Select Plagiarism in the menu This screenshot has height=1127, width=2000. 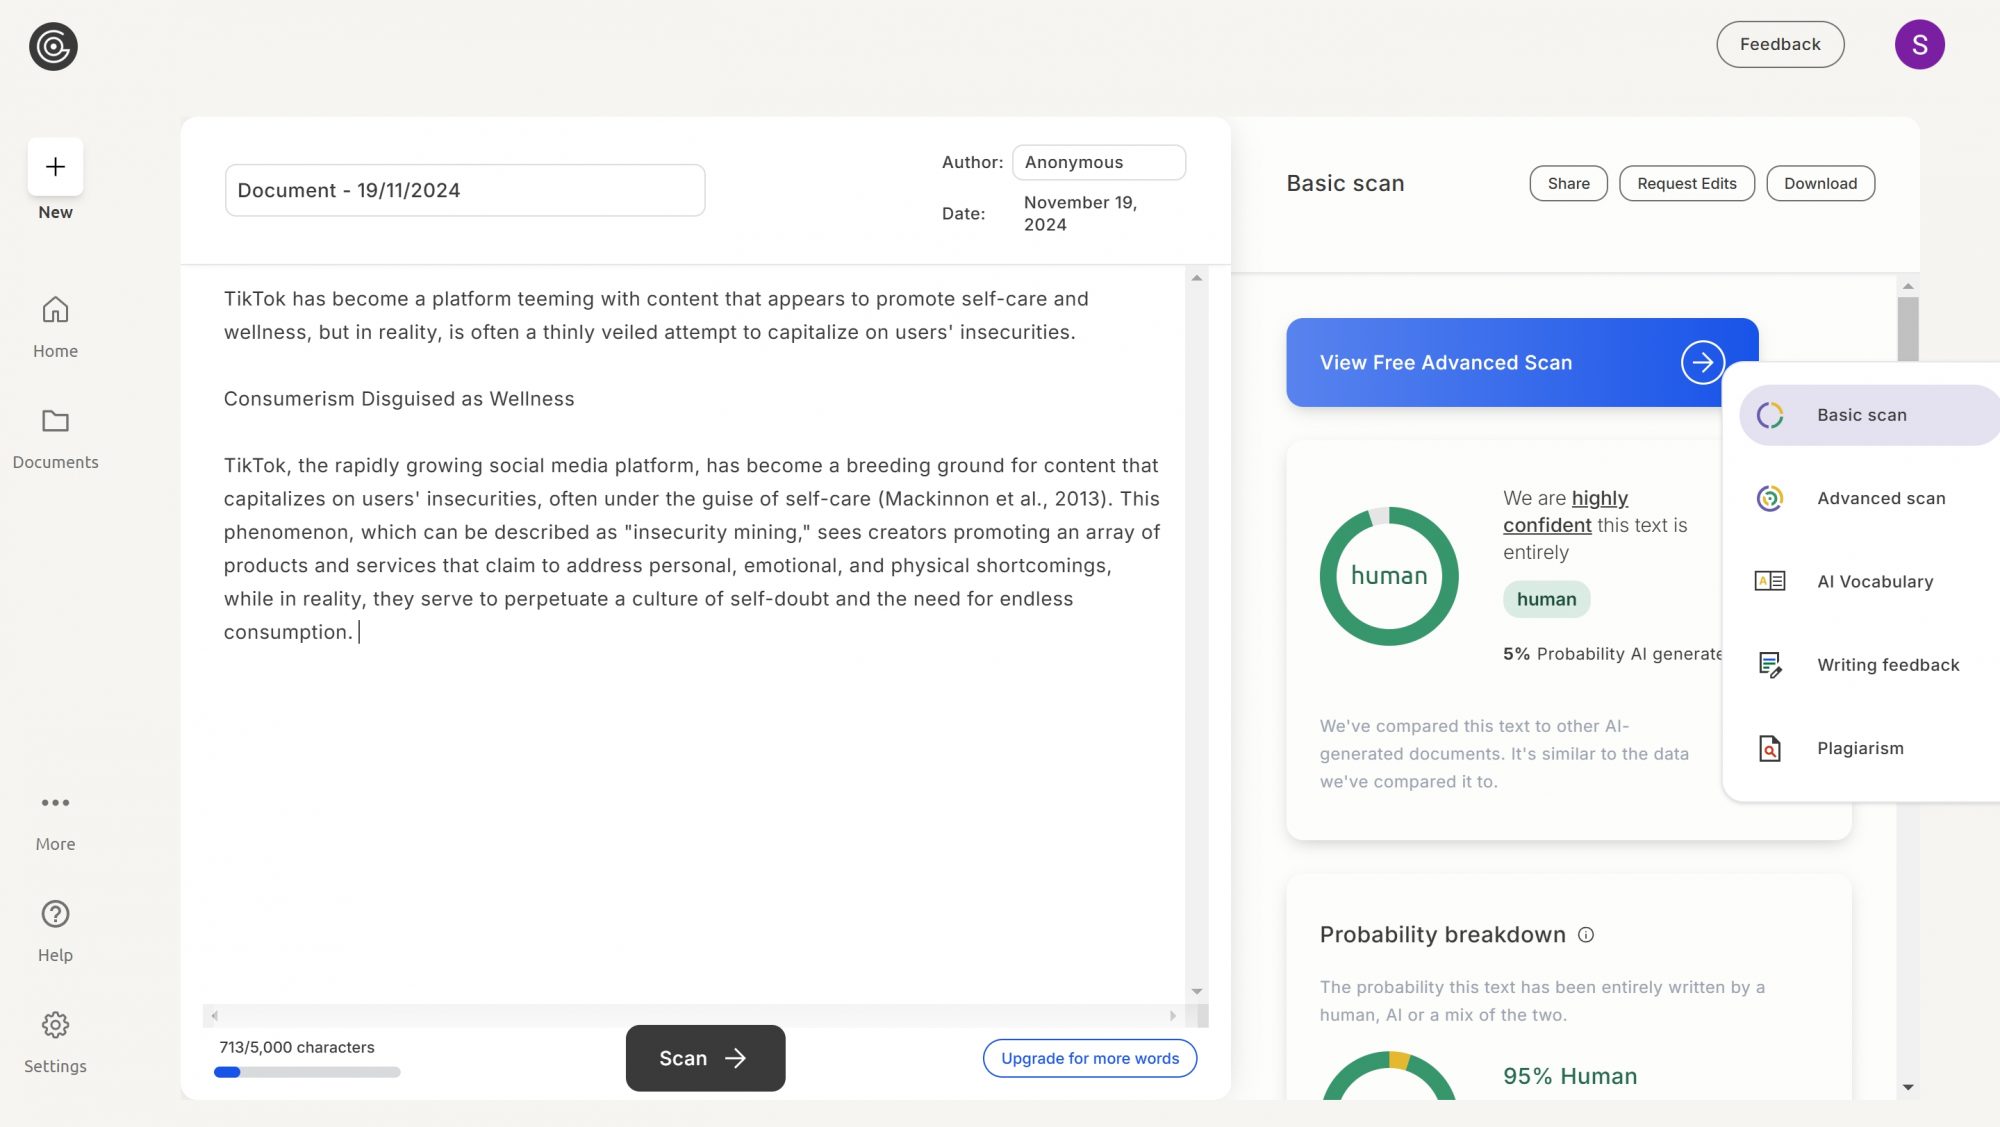(1870, 748)
